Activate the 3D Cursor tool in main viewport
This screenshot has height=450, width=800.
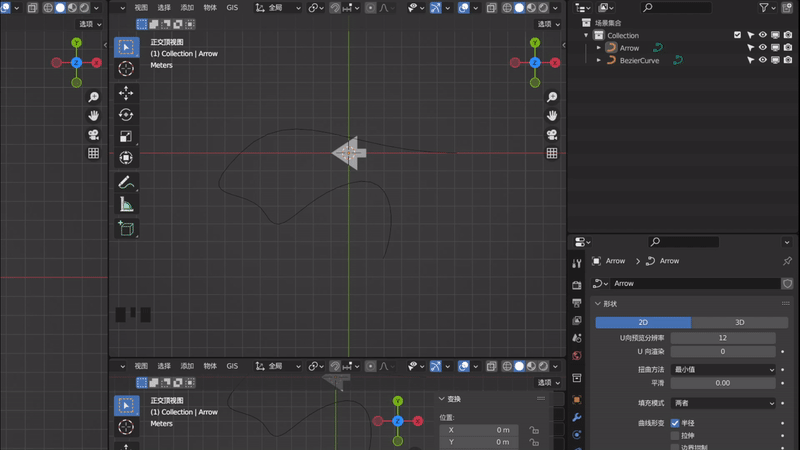tap(126, 68)
